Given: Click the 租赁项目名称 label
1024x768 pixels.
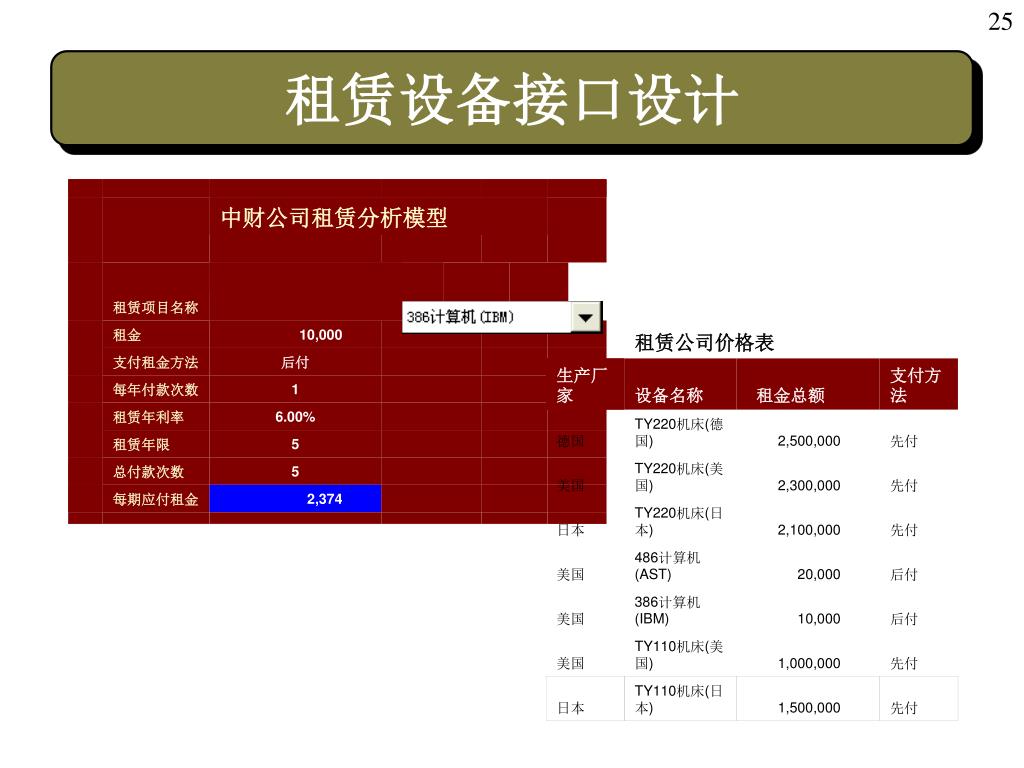Looking at the screenshot, I should [x=155, y=308].
